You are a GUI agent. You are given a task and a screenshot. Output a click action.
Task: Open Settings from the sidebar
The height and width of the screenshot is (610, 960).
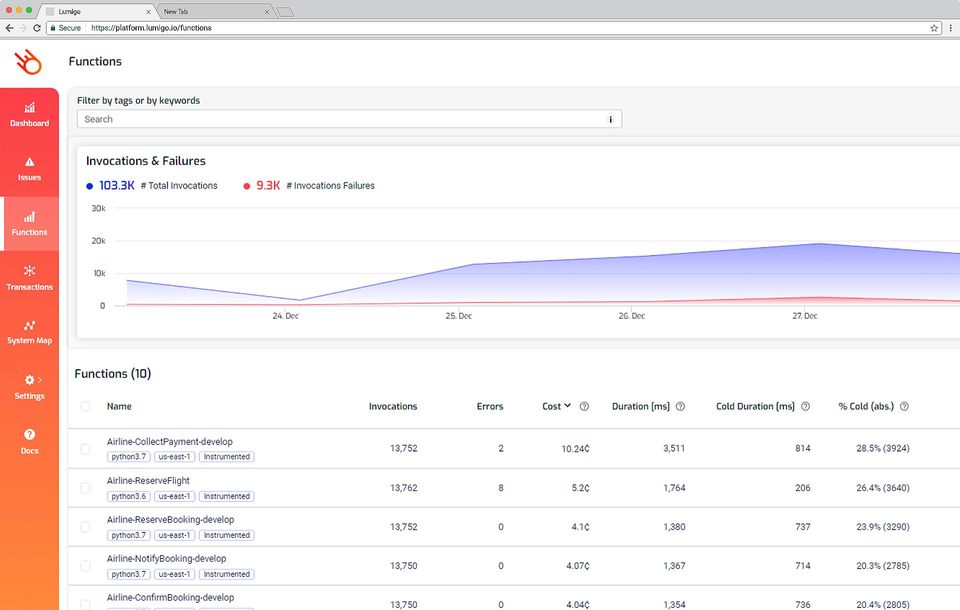29,387
